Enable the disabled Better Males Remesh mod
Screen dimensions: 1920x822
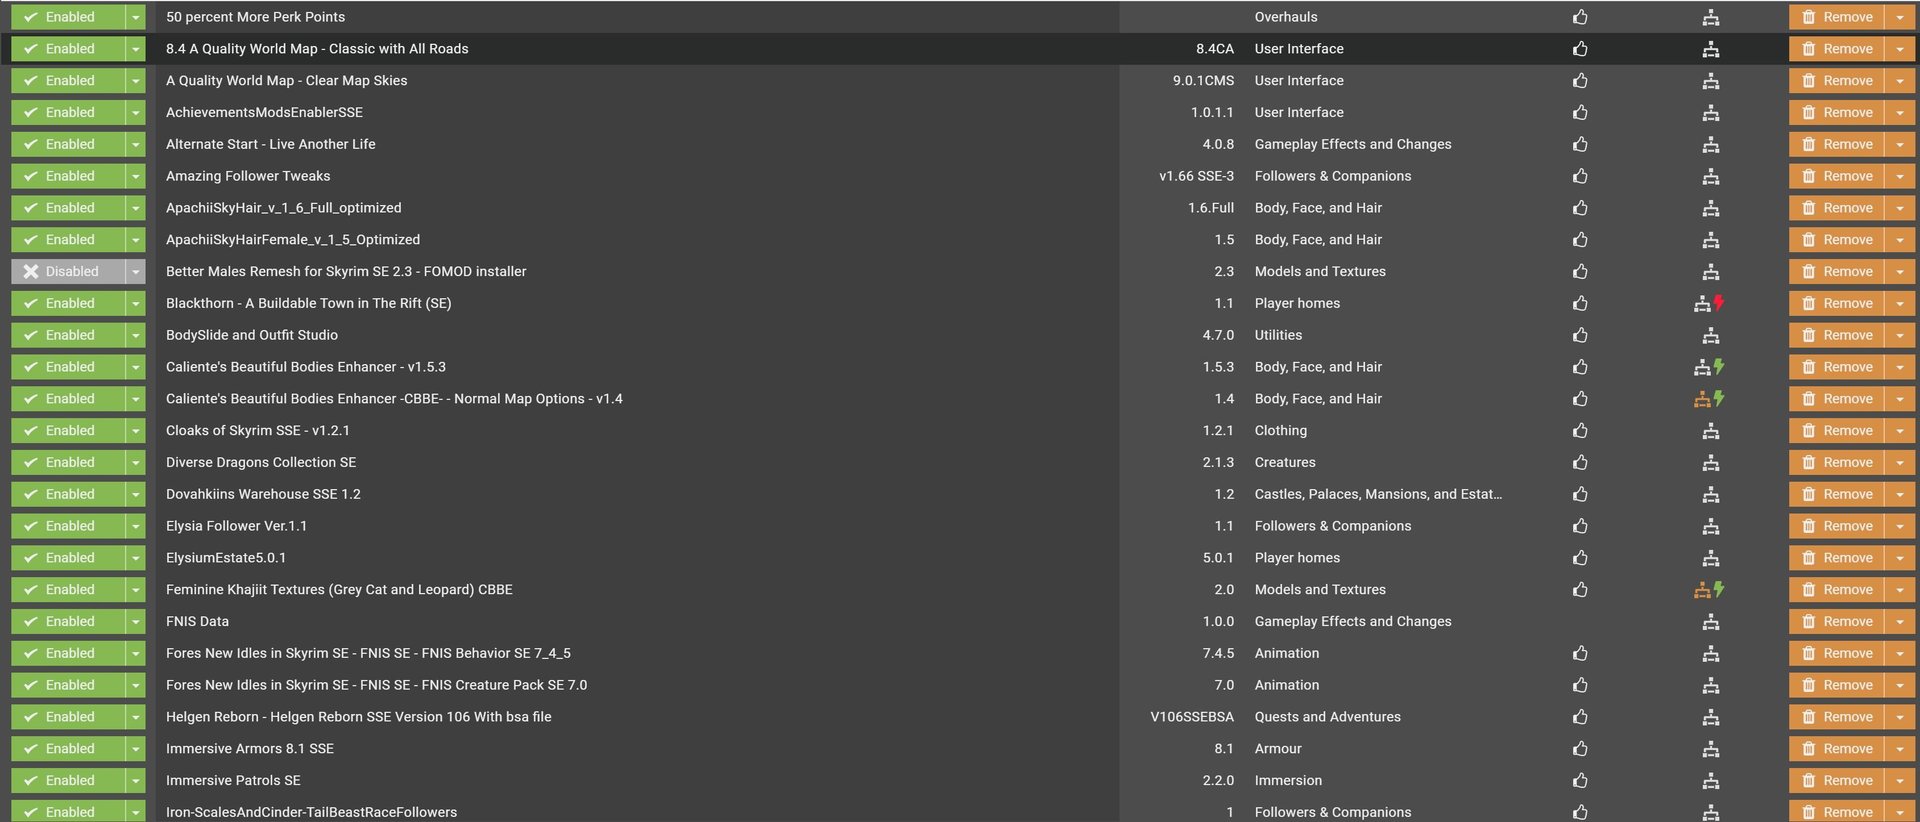(68, 271)
